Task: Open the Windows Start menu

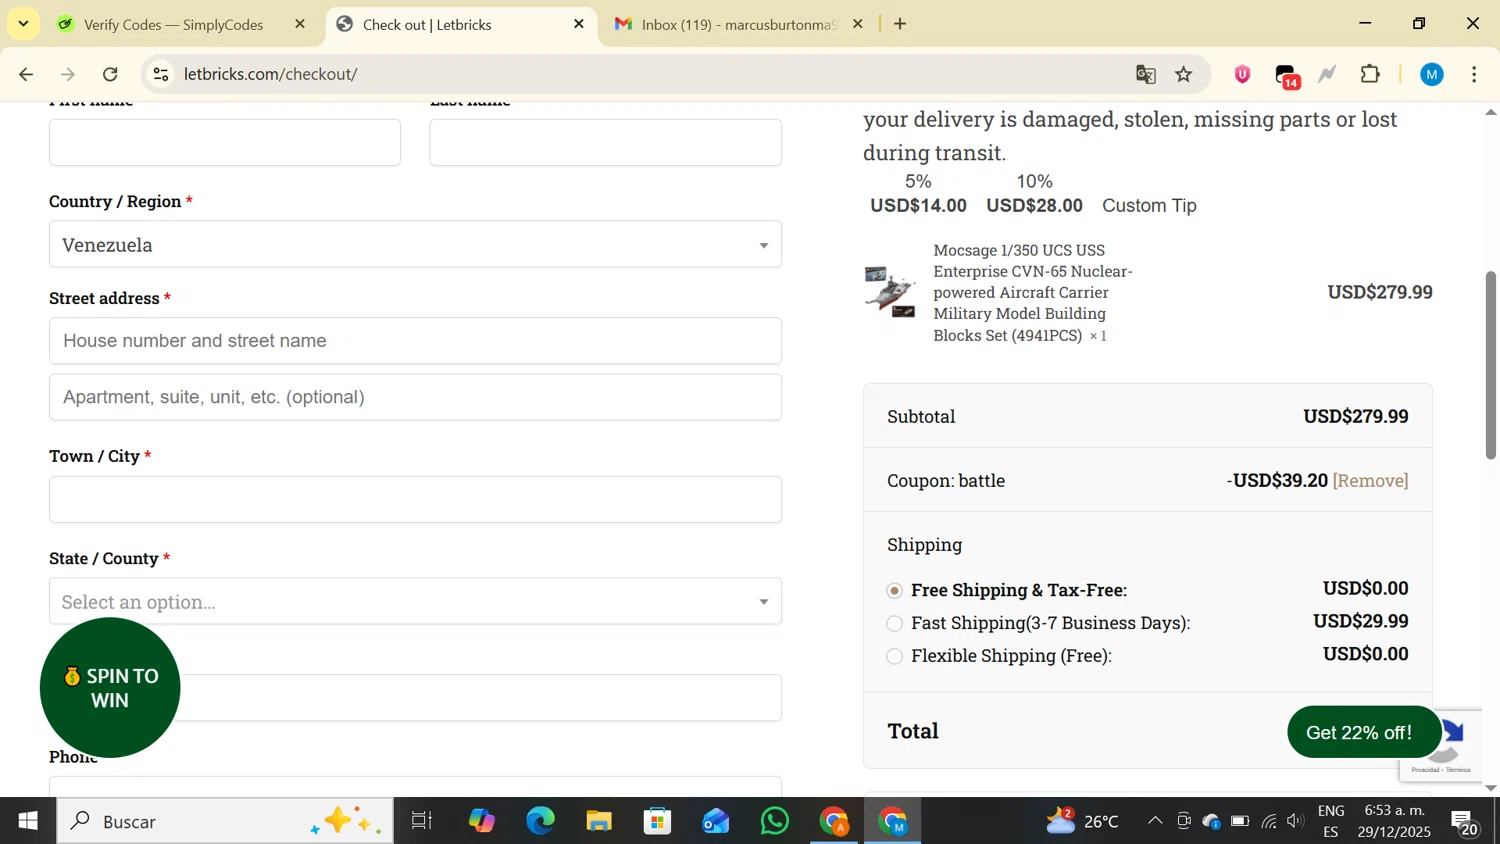Action: (27, 821)
